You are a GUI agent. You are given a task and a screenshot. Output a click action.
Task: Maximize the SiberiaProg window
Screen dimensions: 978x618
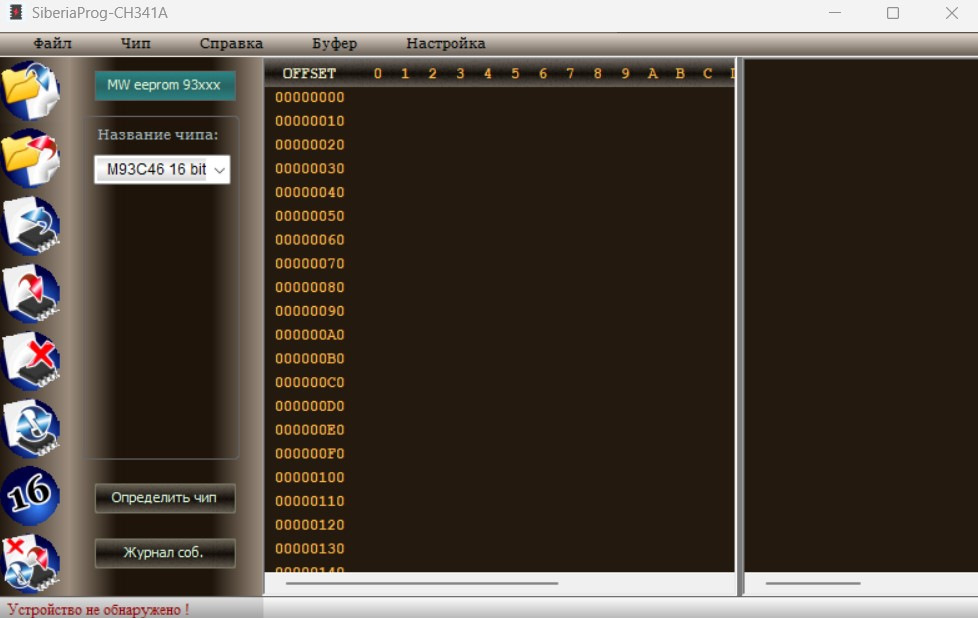point(893,12)
